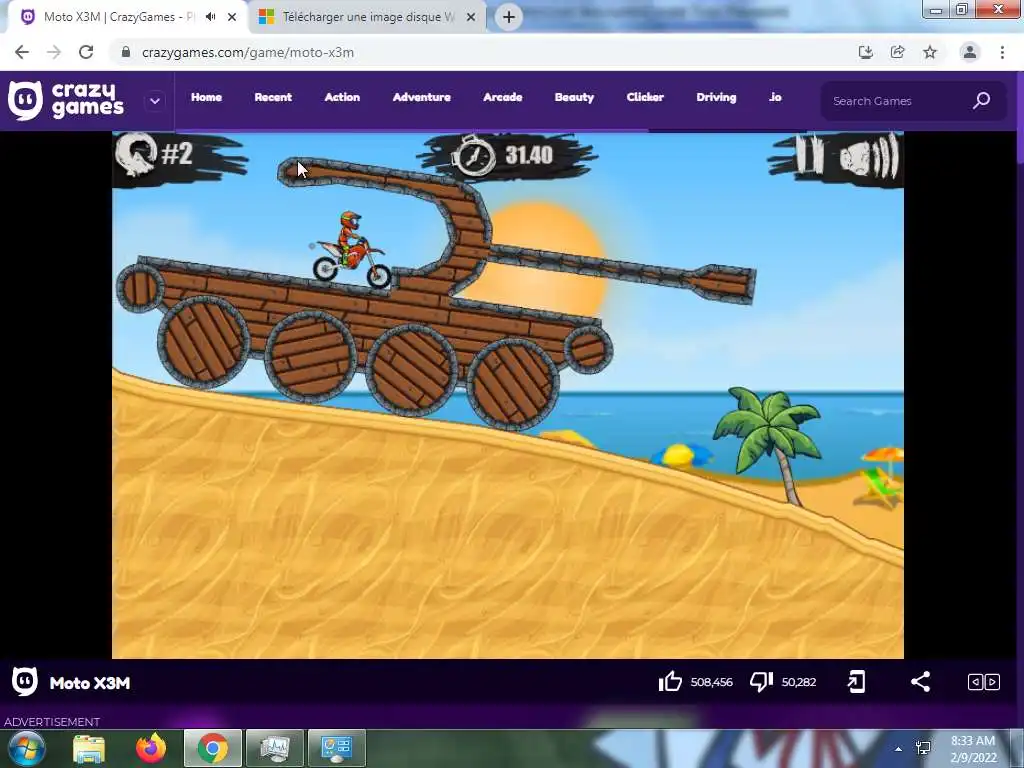Viewport: 1024px width, 768px height.
Task: Click the Chrome taskbar button
Action: pyautogui.click(x=212, y=748)
